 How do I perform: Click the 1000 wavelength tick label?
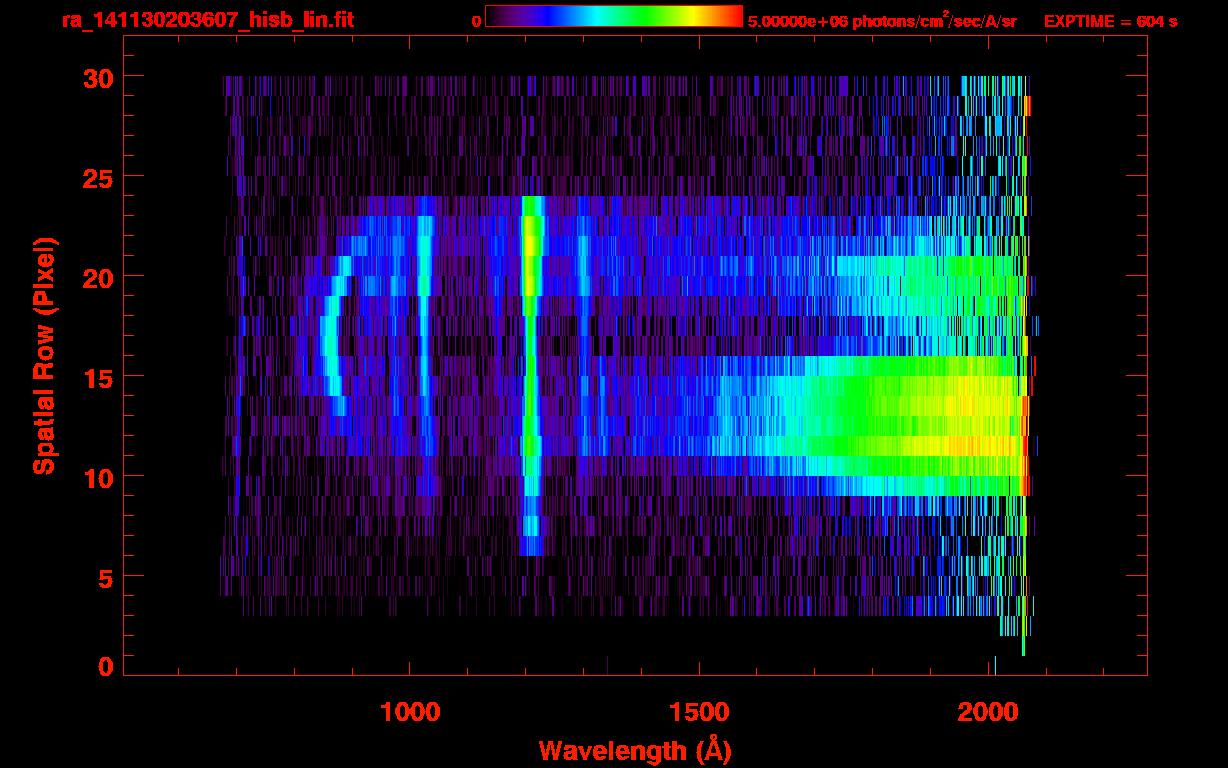click(x=410, y=712)
